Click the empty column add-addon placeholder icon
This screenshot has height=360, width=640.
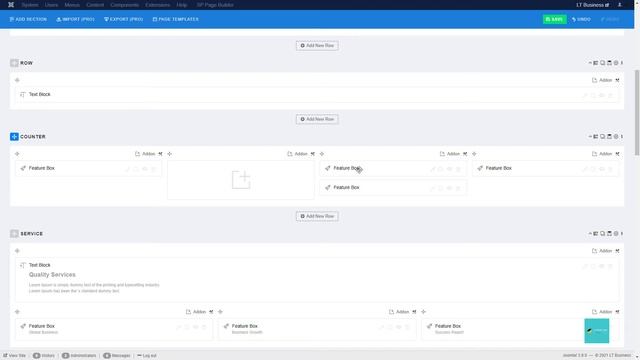point(241,180)
